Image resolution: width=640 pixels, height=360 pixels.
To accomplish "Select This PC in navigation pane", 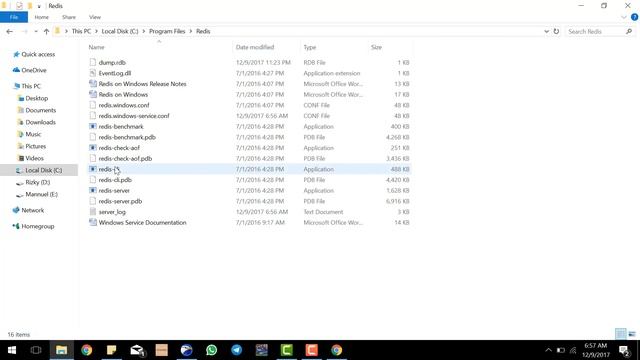I will point(27,86).
